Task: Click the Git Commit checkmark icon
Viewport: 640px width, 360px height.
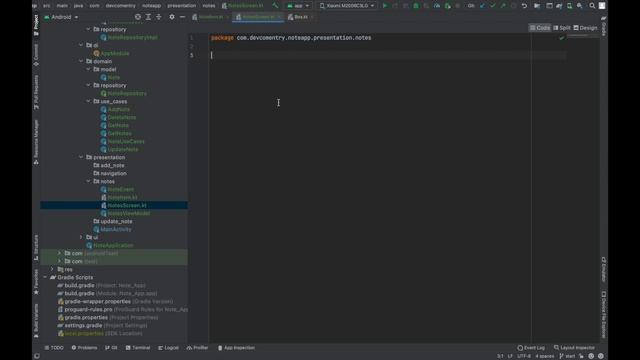Action: (493, 6)
